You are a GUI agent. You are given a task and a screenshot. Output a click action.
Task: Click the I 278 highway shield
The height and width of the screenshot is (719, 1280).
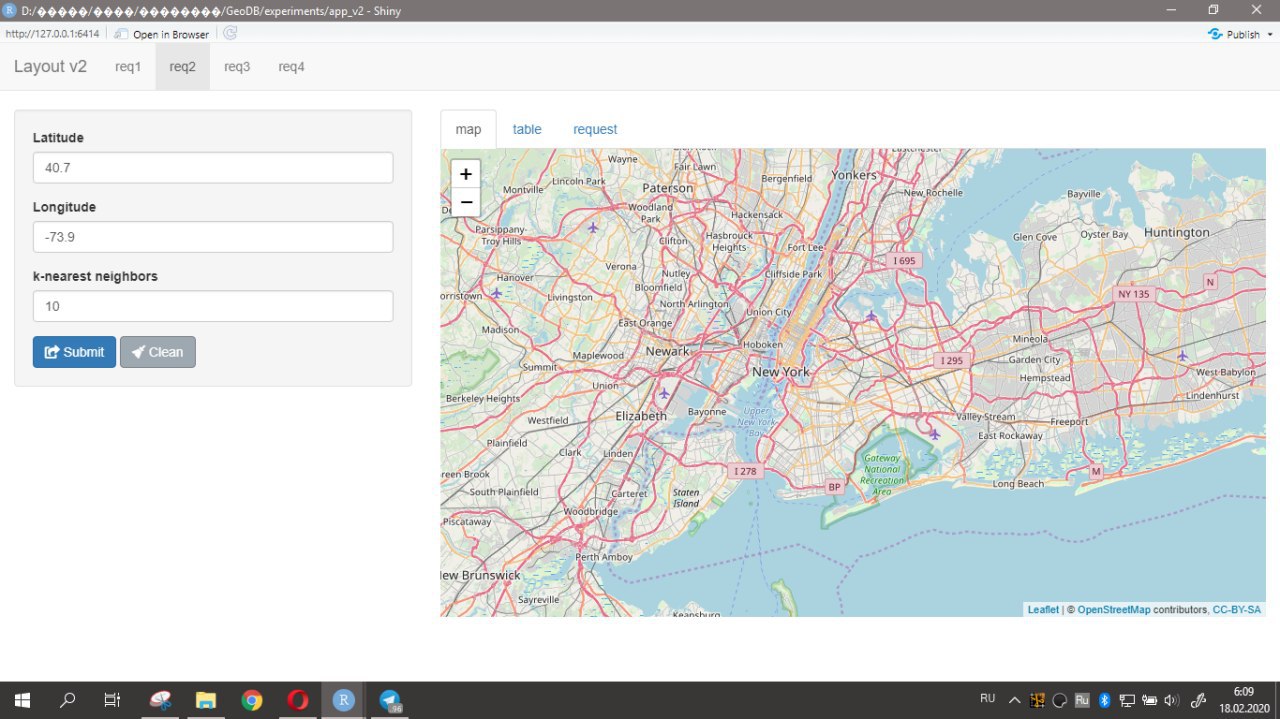click(x=745, y=471)
